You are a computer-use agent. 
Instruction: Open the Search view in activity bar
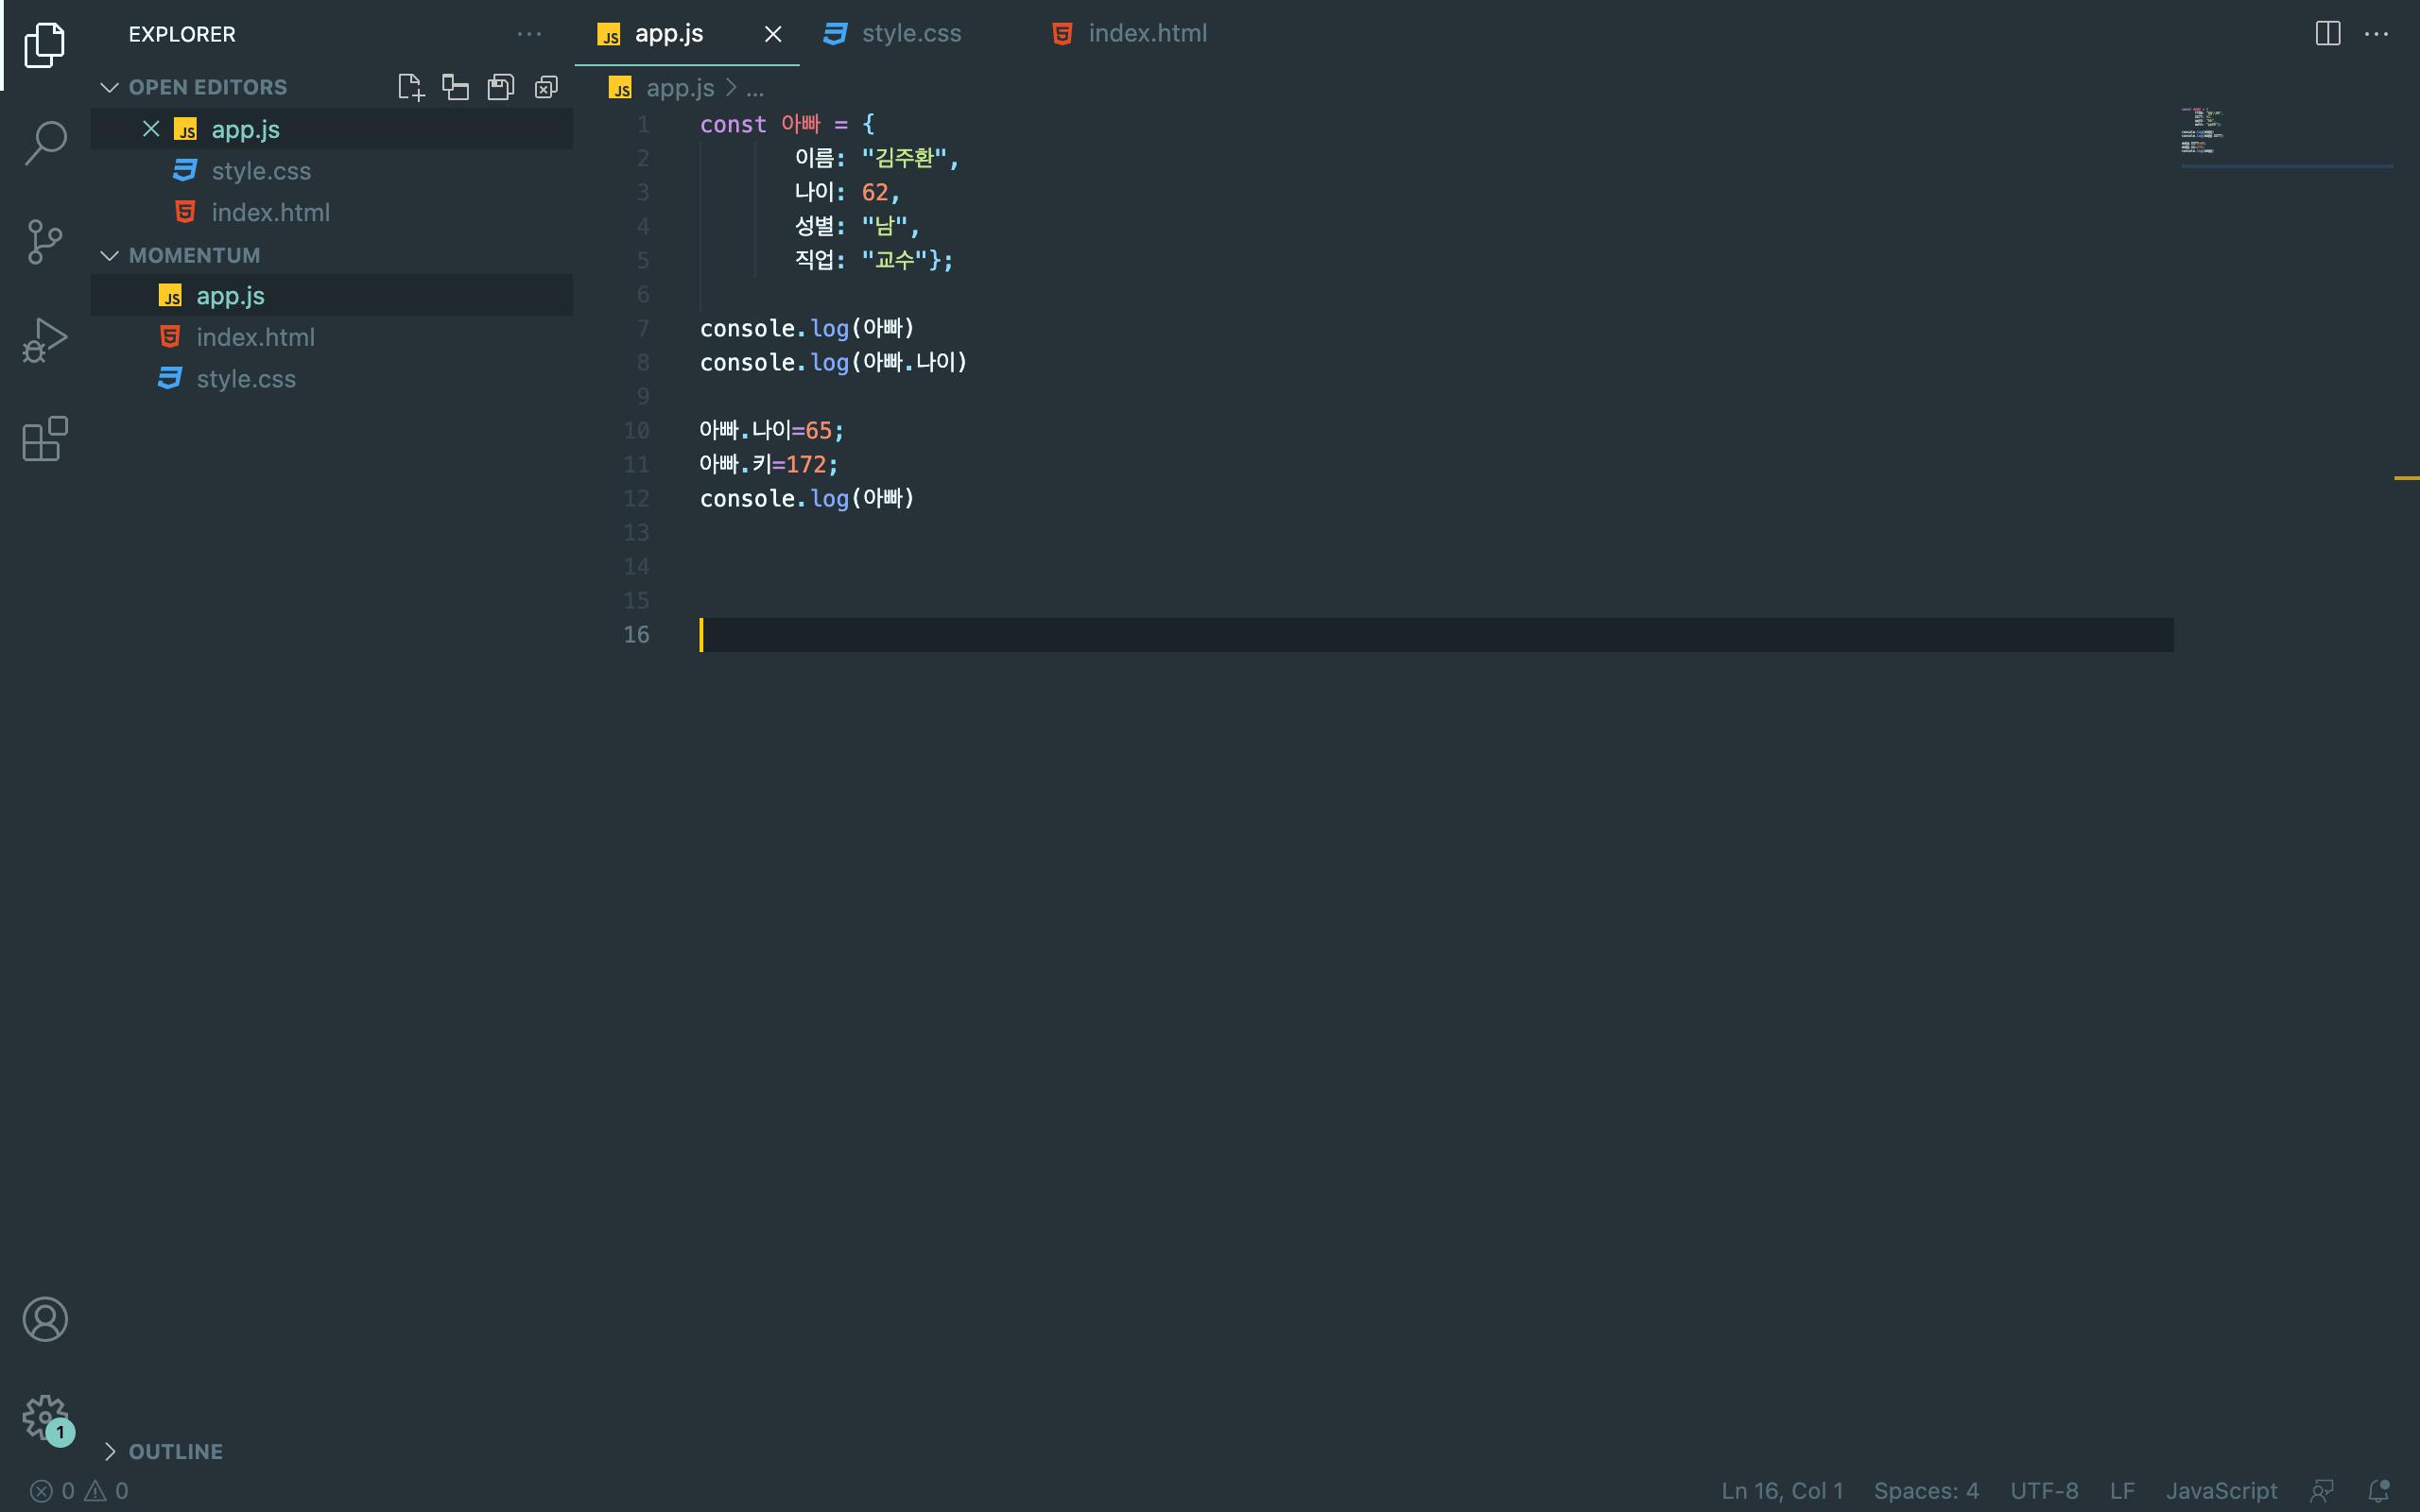click(45, 142)
